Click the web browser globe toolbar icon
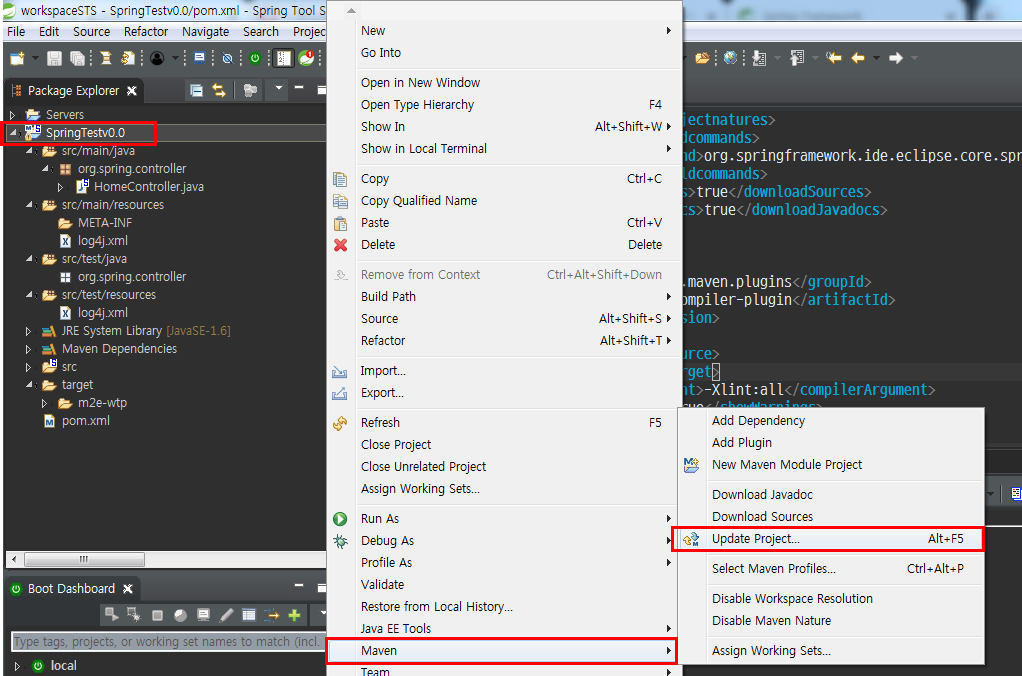 (731, 58)
